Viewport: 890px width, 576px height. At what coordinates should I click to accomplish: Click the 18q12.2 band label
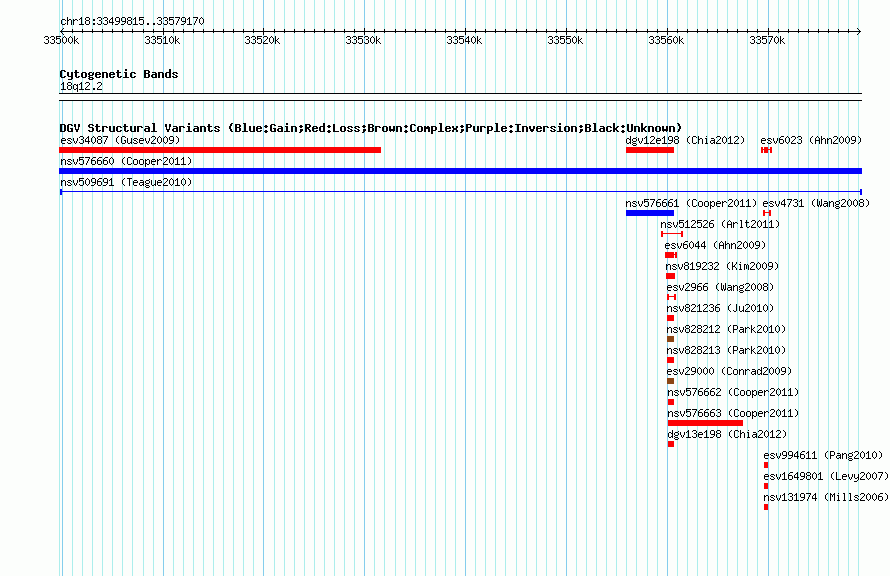81,86
